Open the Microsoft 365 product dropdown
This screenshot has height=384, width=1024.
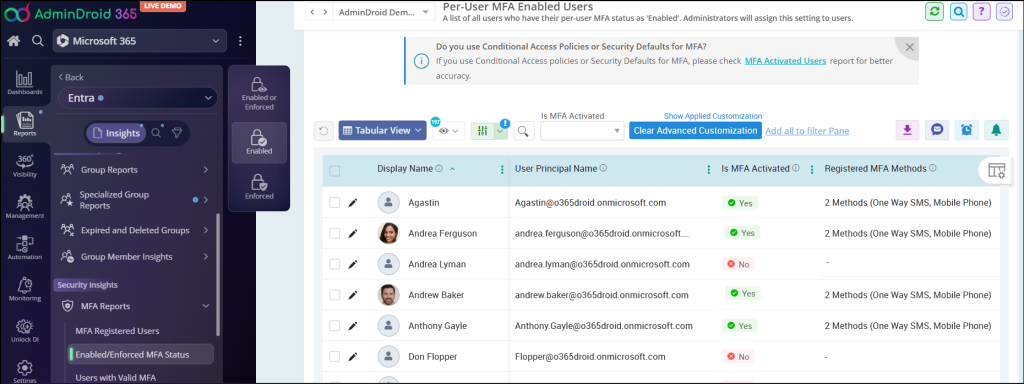click(140, 41)
